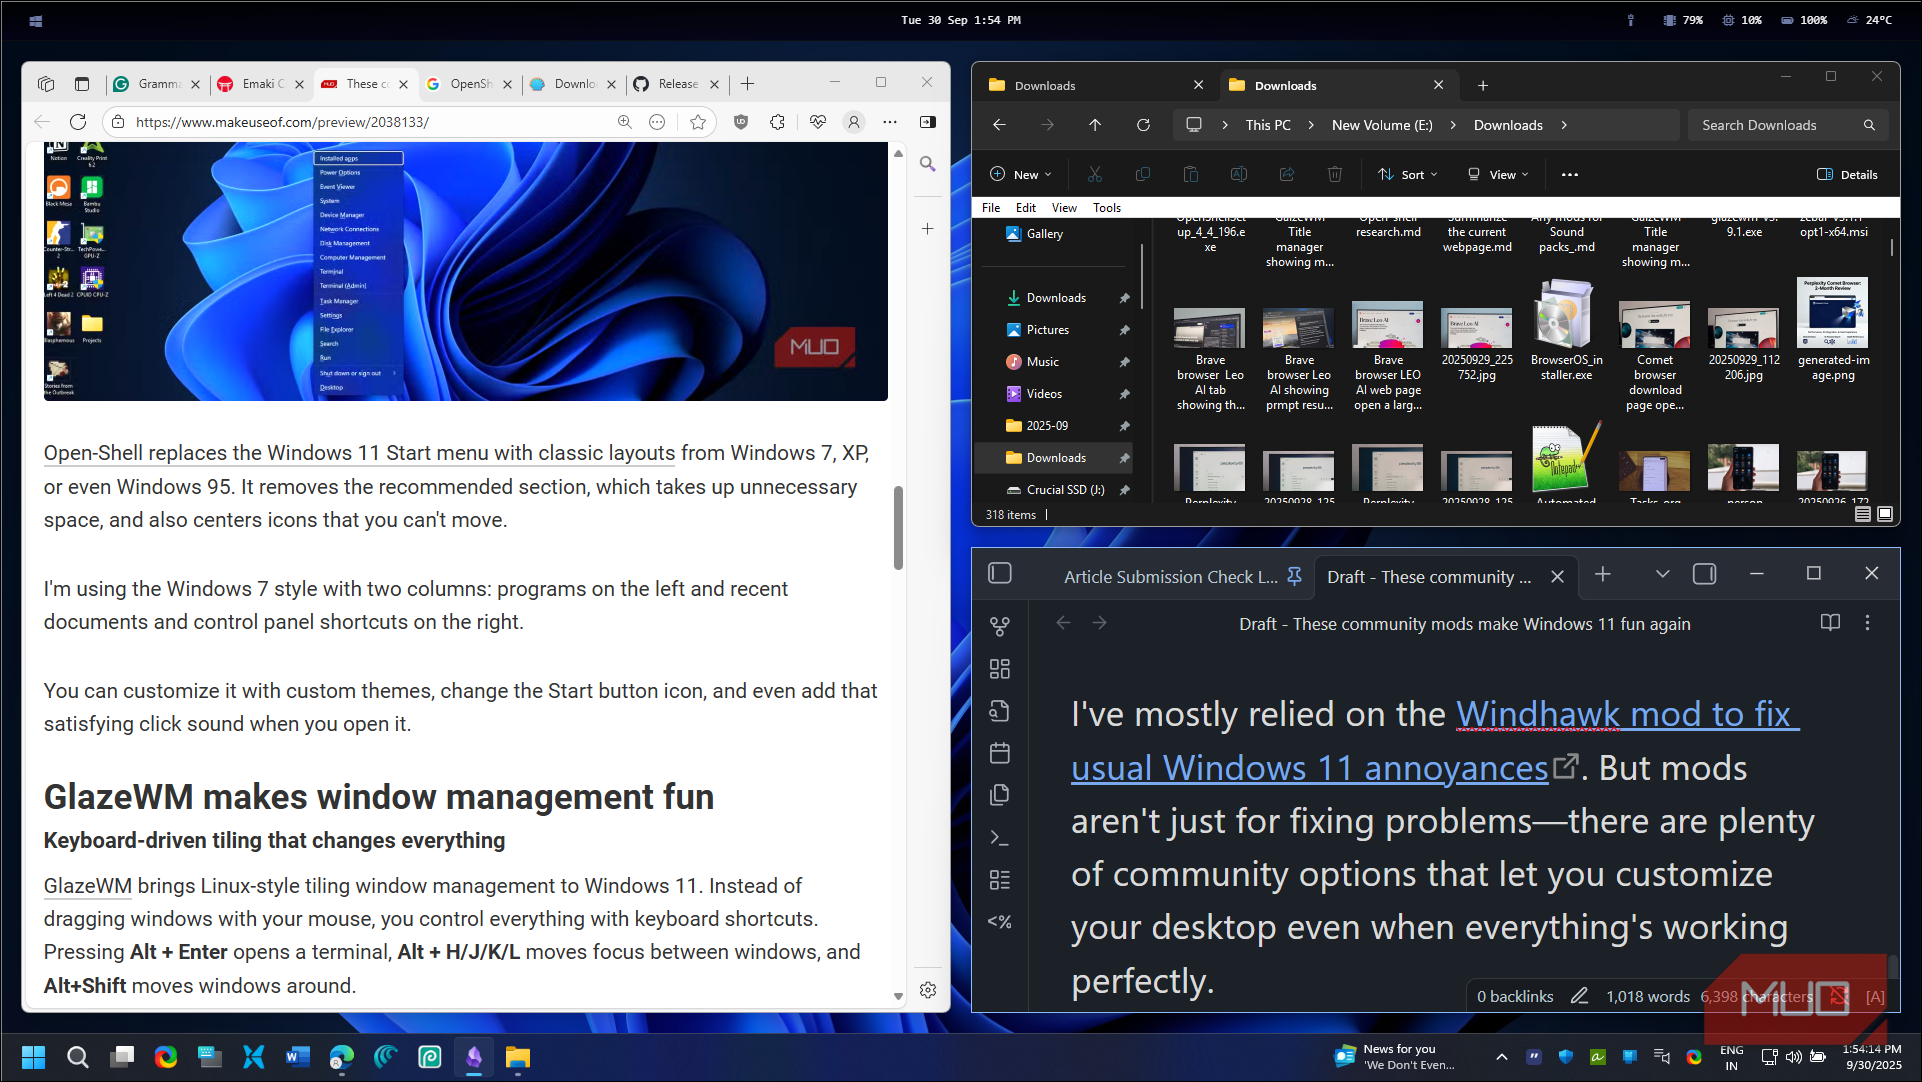Toggle reading view book icon in Obsidian

1830,623
